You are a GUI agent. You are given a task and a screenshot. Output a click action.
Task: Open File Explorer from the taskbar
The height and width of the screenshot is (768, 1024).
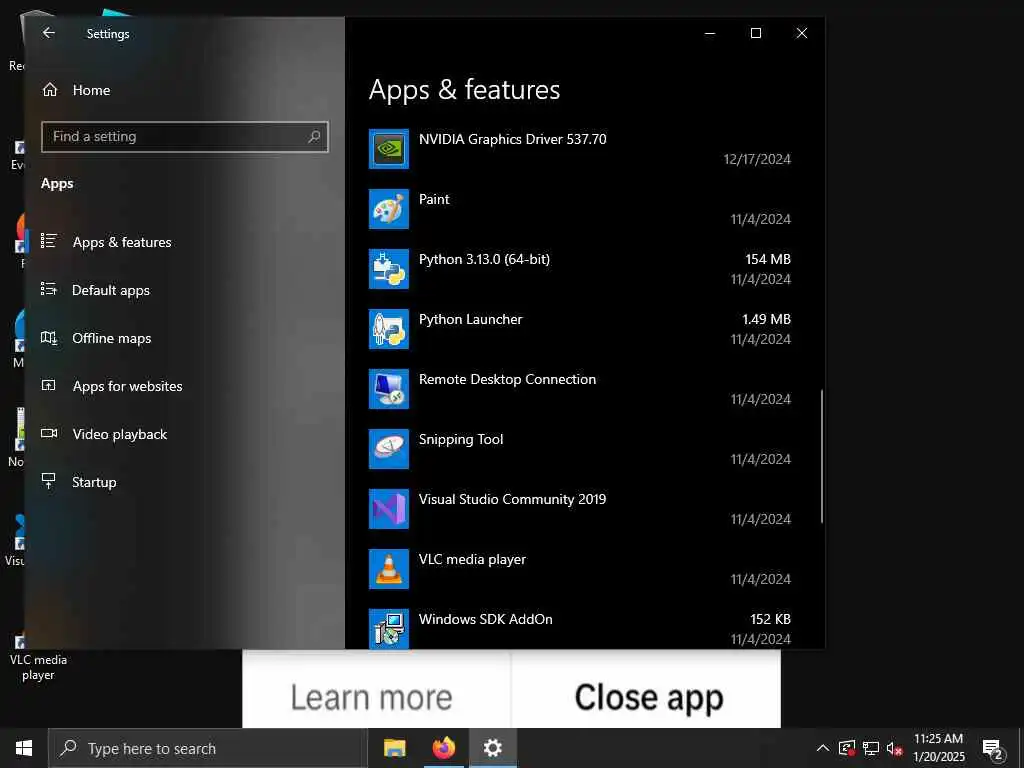pyautogui.click(x=394, y=748)
